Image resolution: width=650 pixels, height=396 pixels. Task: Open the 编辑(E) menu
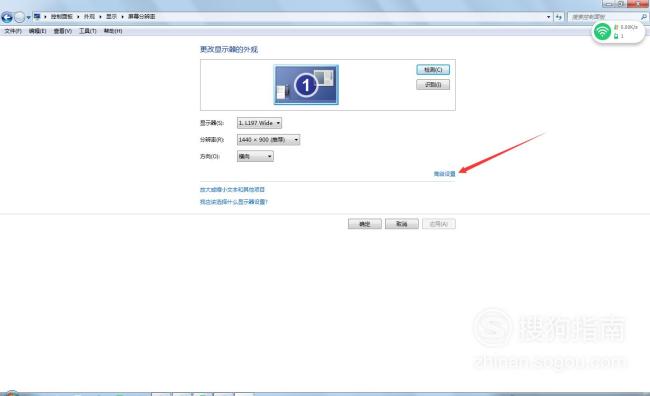tap(37, 31)
